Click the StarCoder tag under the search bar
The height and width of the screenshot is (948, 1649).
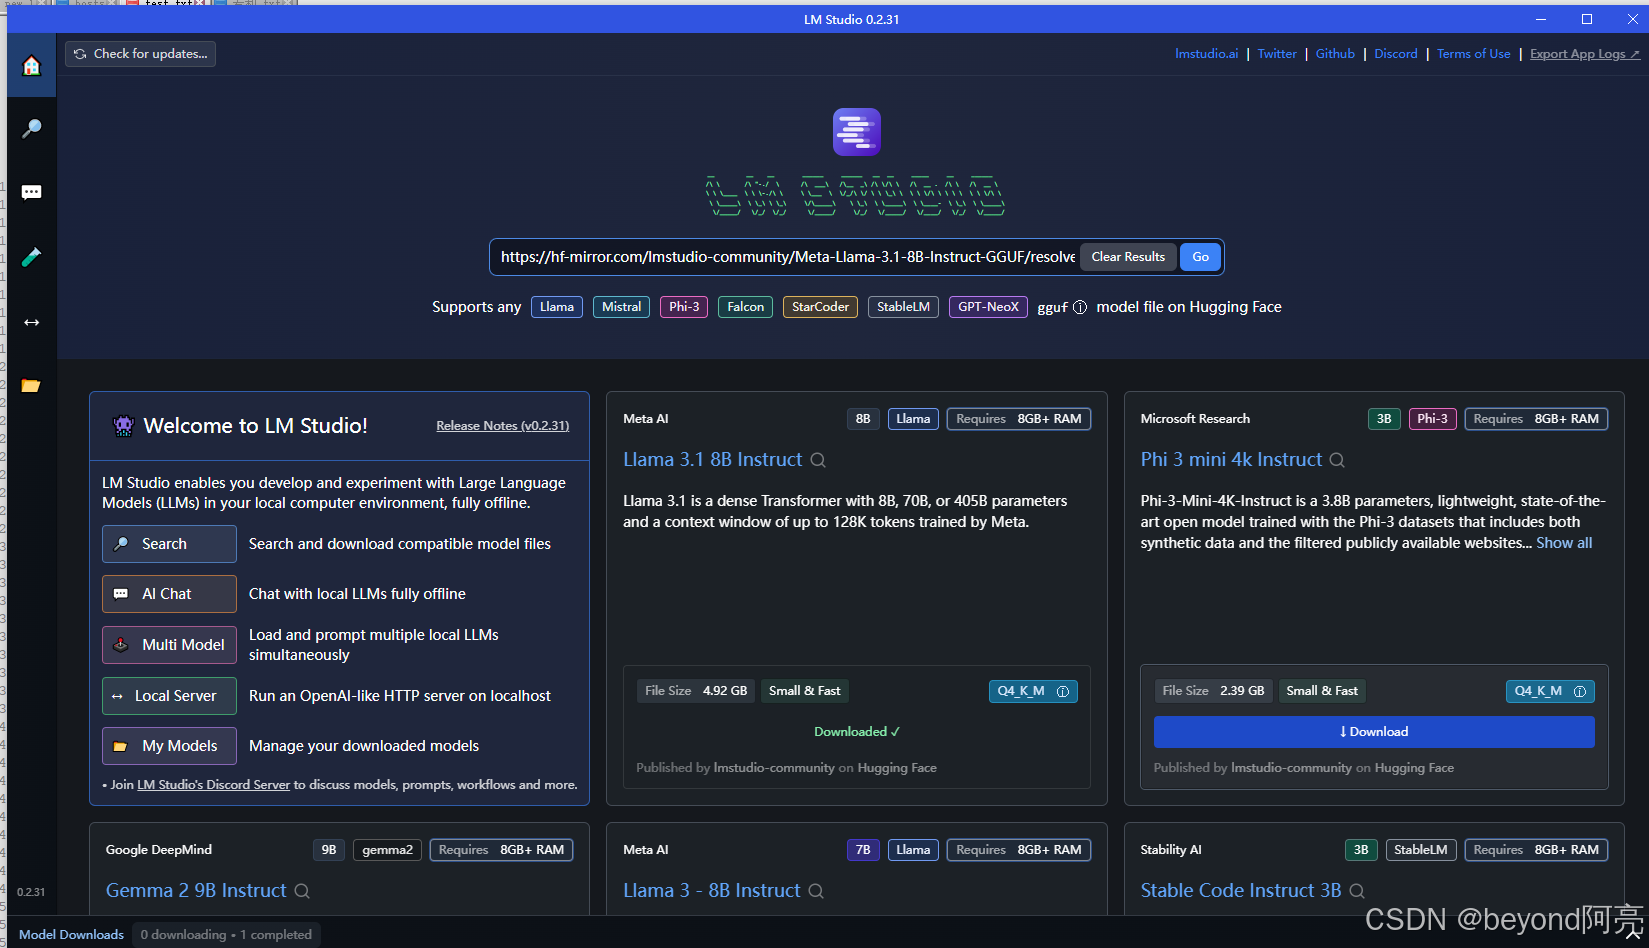820,307
